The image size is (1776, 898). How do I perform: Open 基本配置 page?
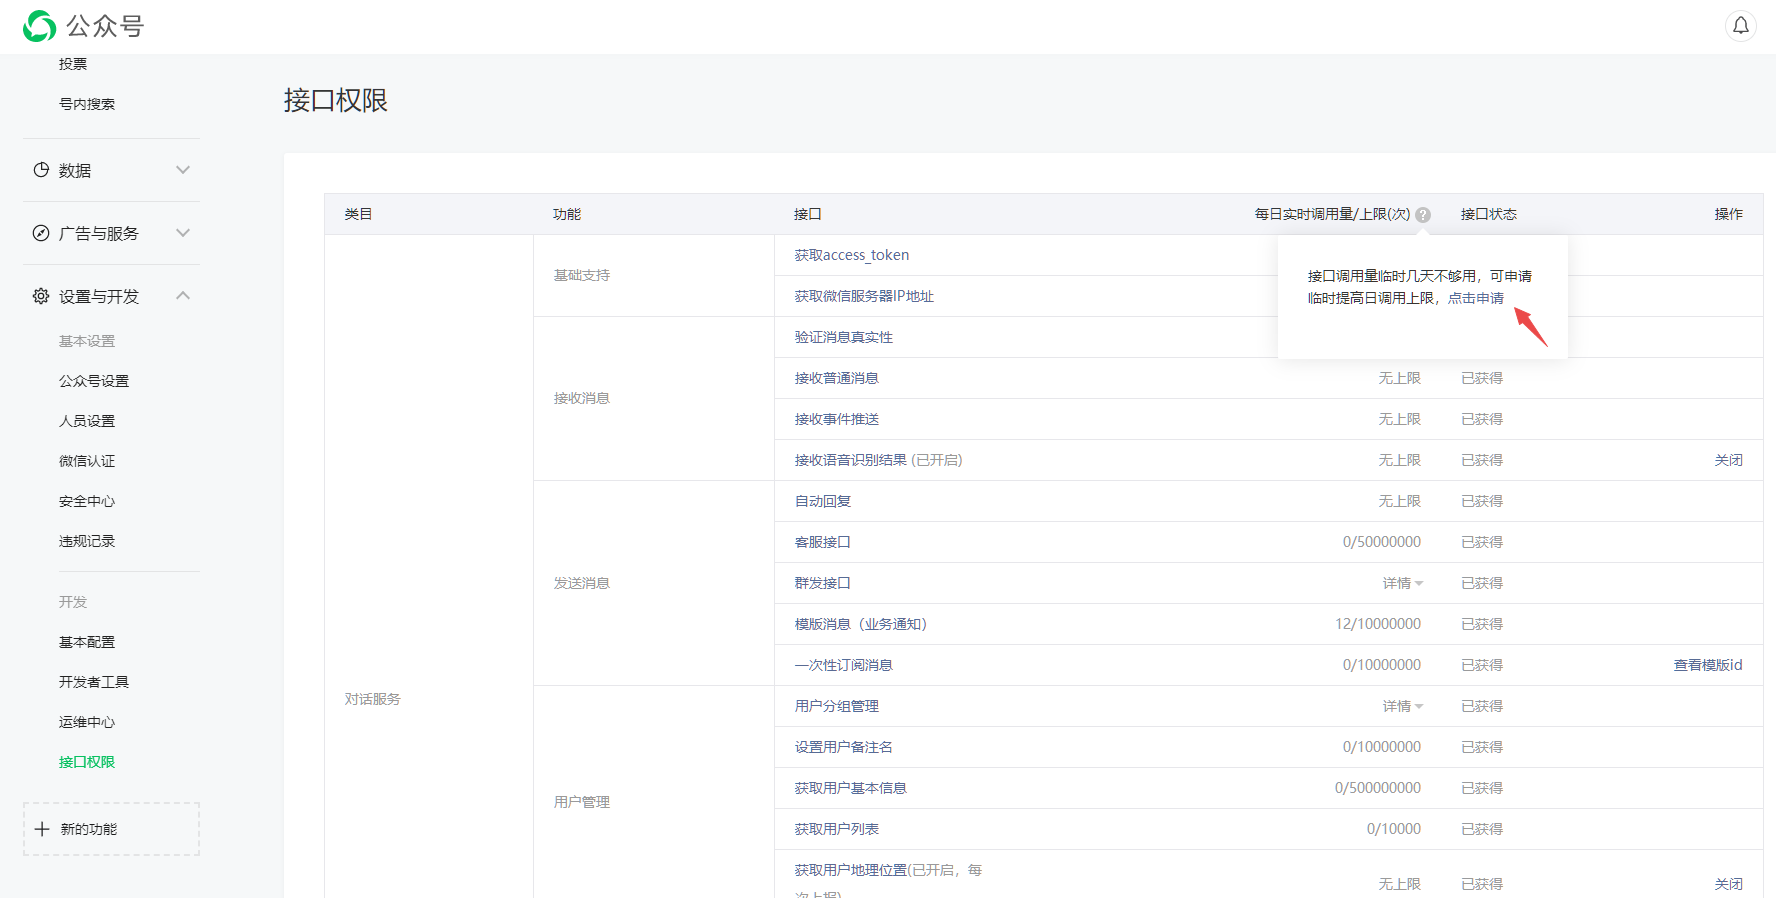point(87,642)
